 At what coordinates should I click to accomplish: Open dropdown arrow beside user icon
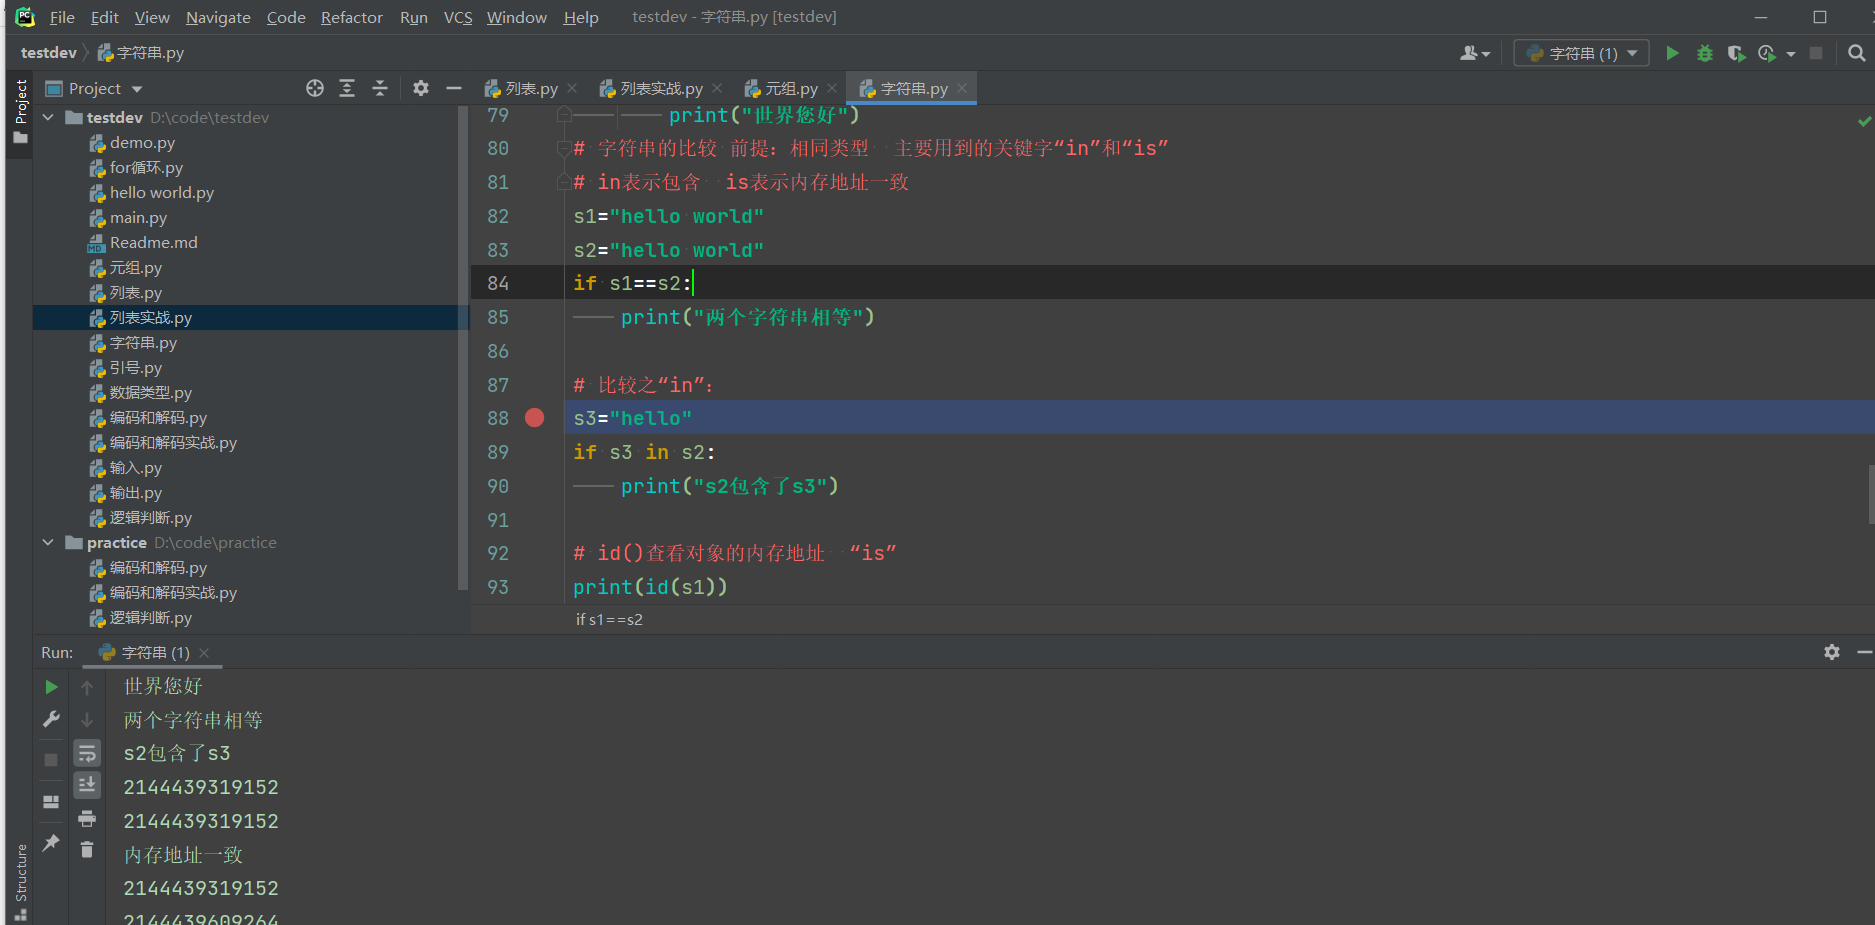[x=1486, y=54]
